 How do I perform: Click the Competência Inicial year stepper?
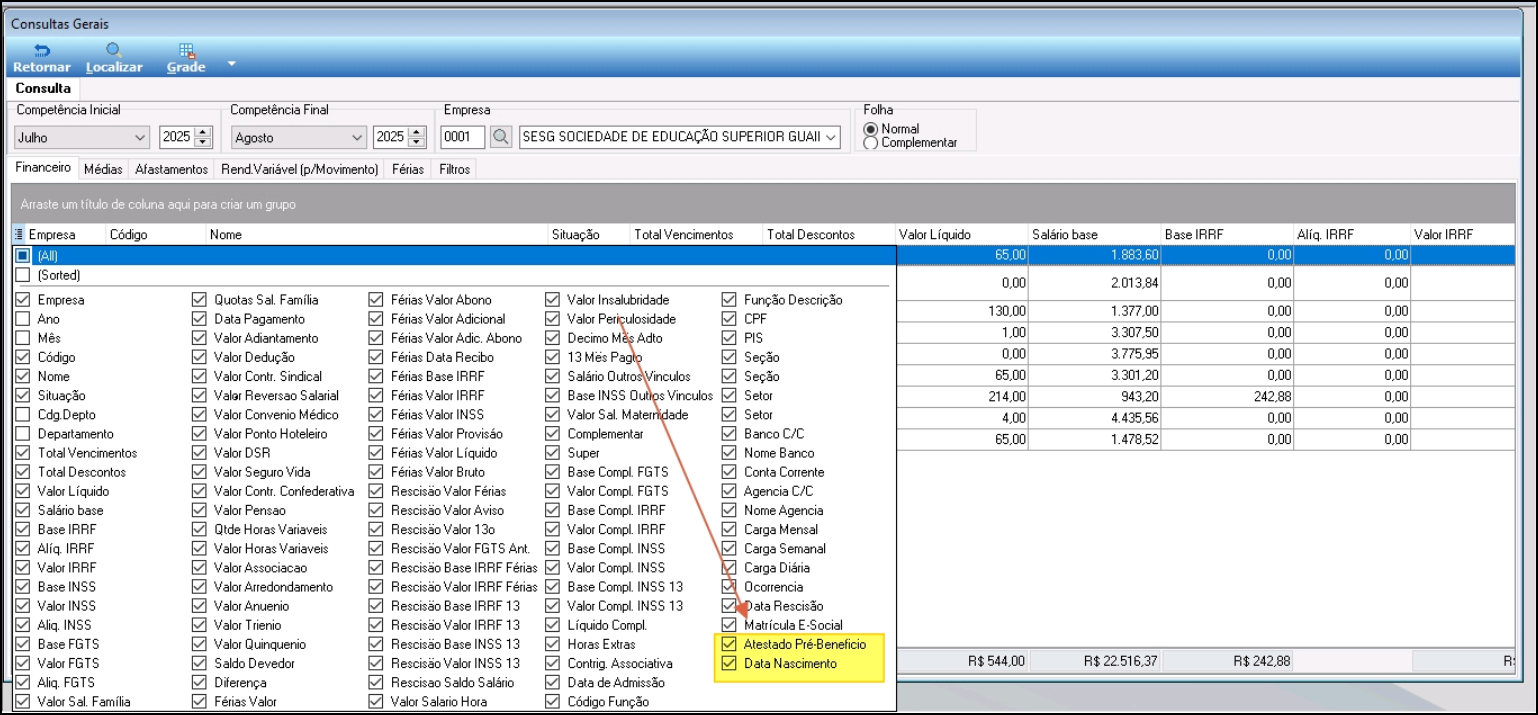click(203, 137)
